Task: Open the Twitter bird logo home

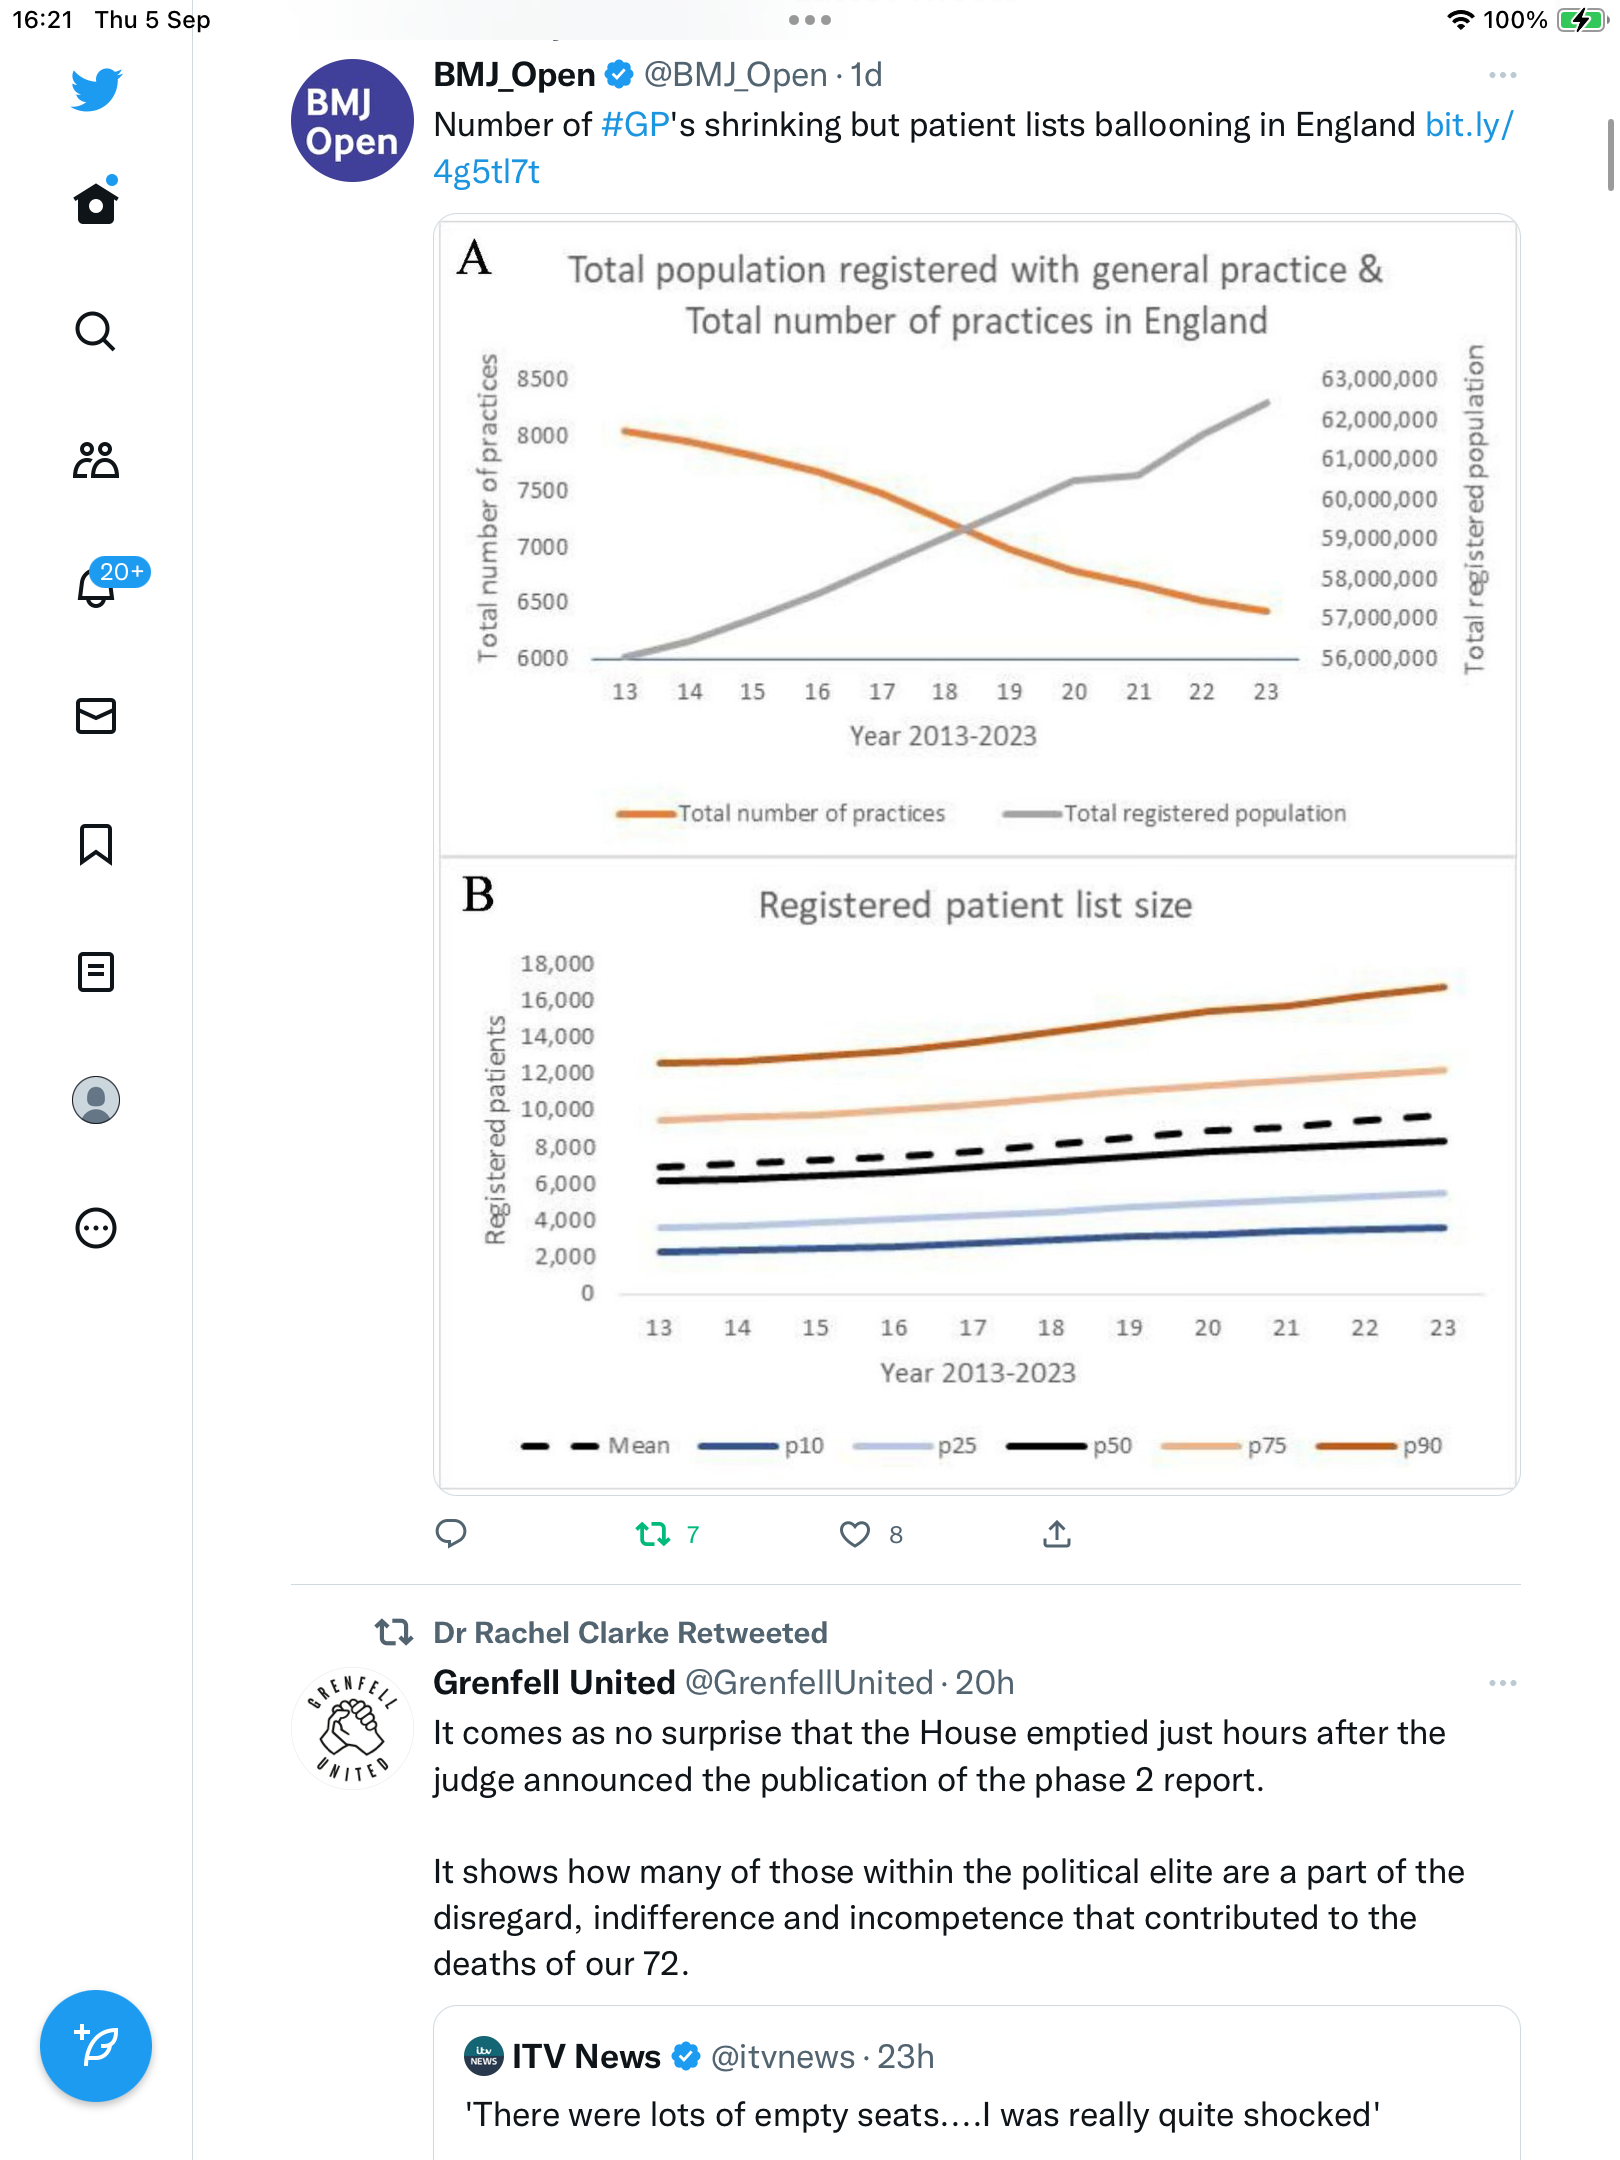Action: [x=96, y=89]
